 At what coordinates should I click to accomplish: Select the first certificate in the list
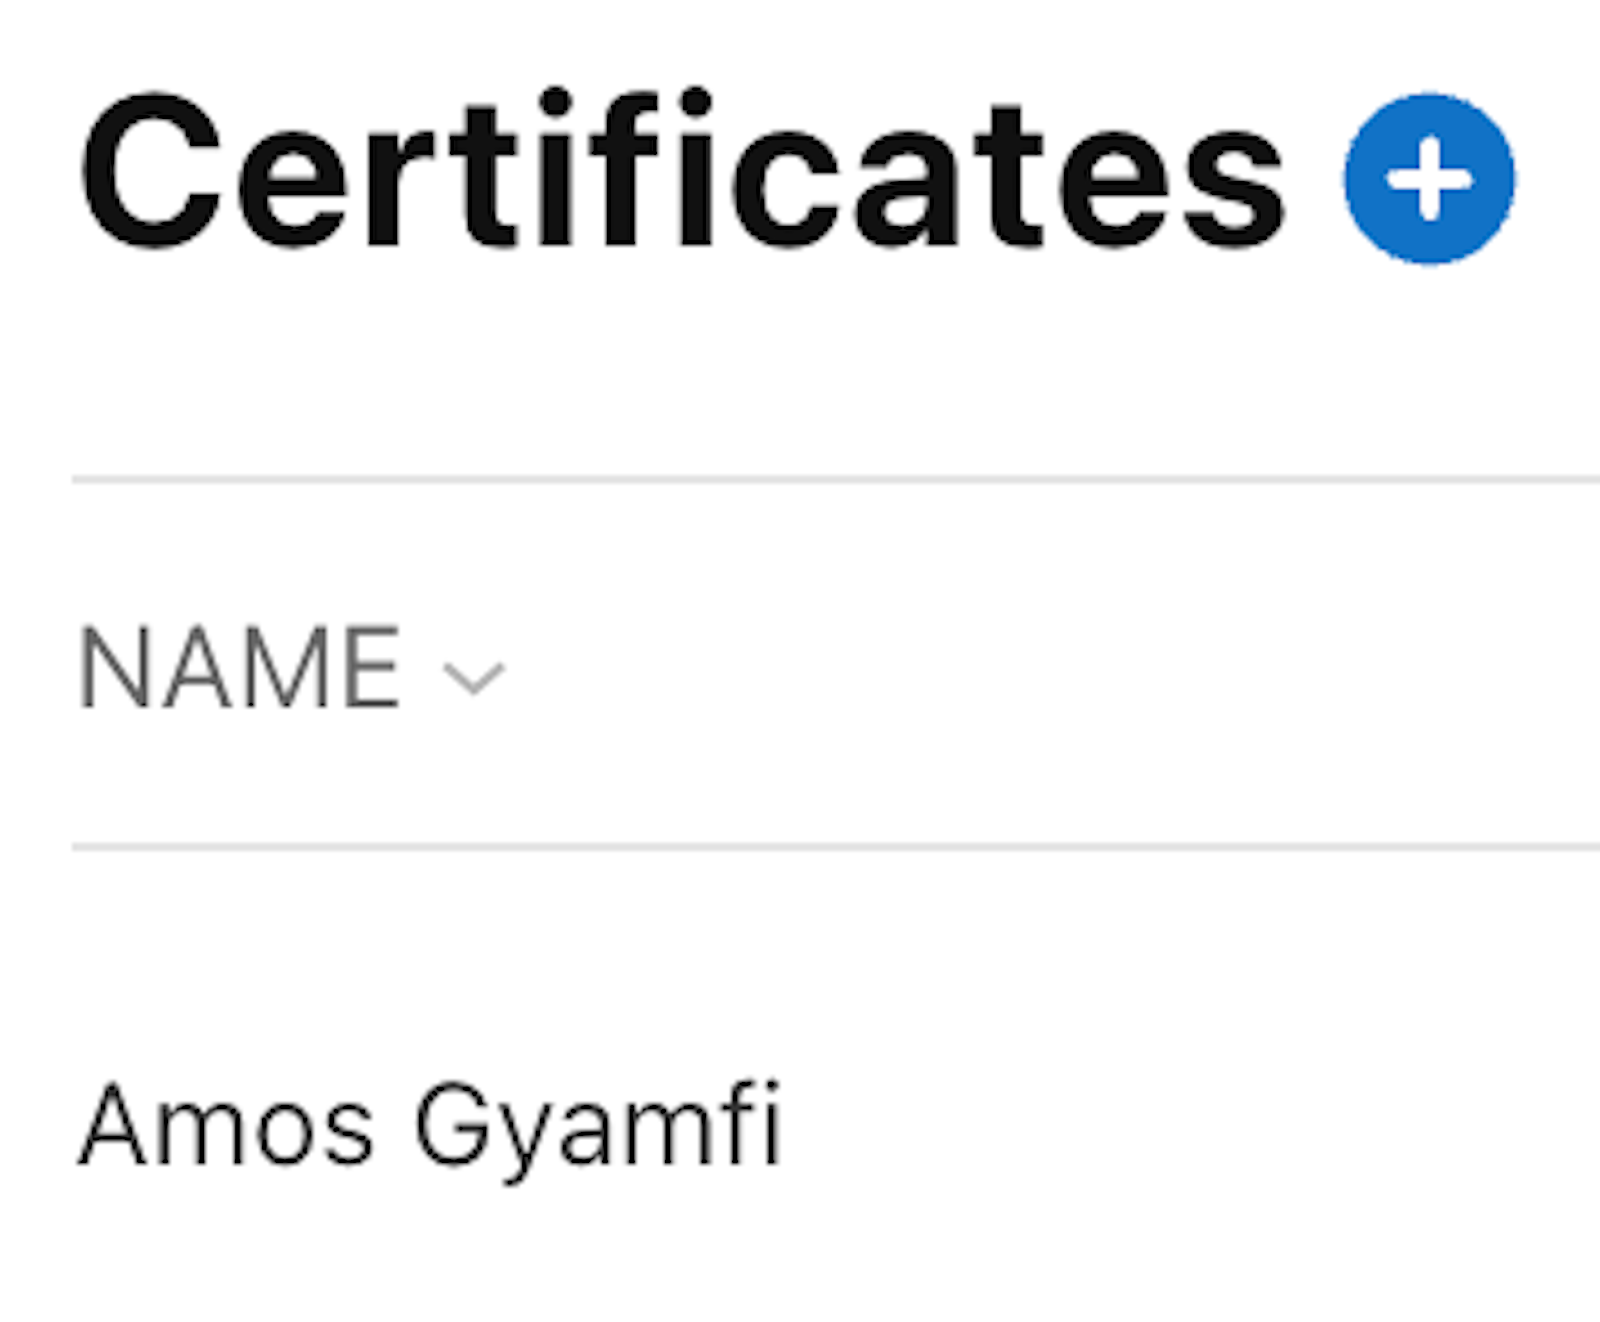coord(430,1127)
